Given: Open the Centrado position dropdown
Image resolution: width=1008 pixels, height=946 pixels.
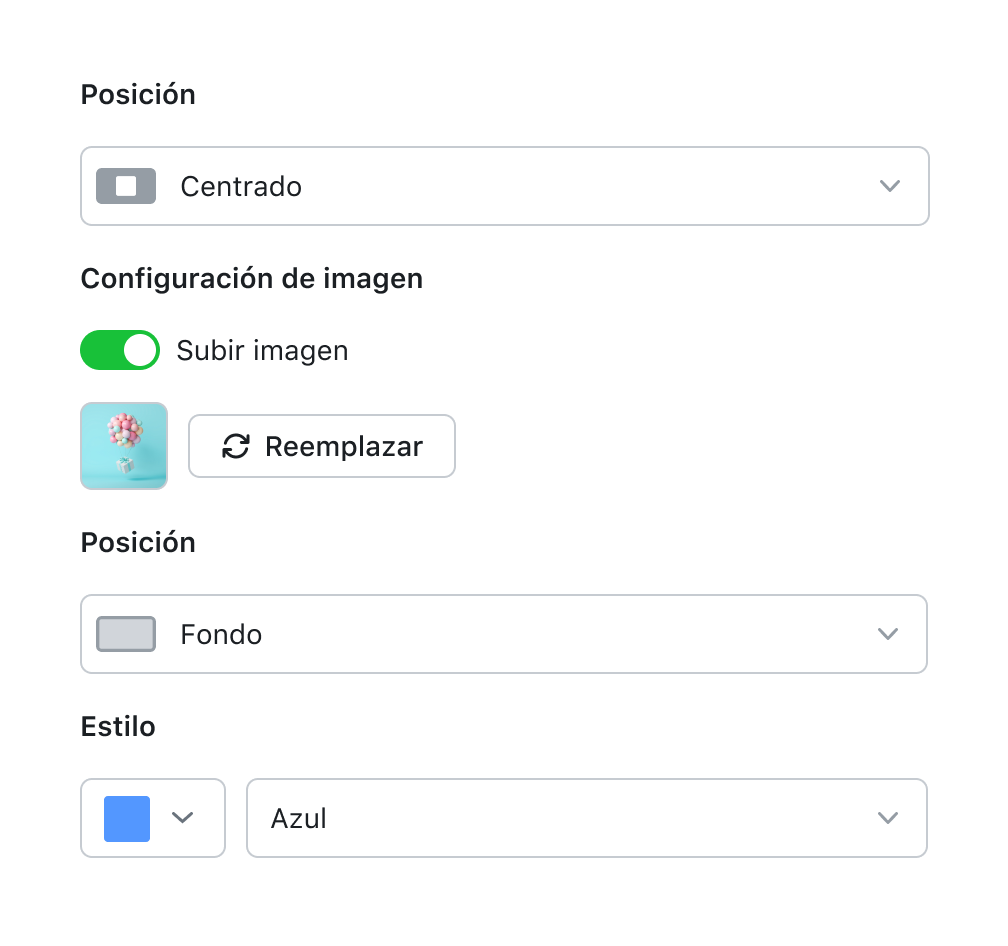Looking at the screenshot, I should click(504, 186).
